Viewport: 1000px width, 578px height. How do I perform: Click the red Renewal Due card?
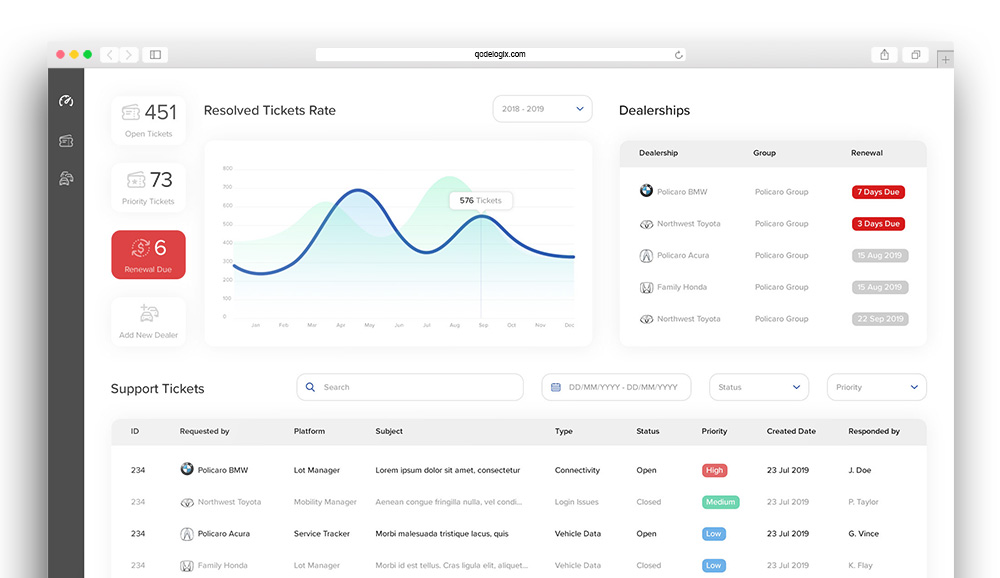point(148,254)
